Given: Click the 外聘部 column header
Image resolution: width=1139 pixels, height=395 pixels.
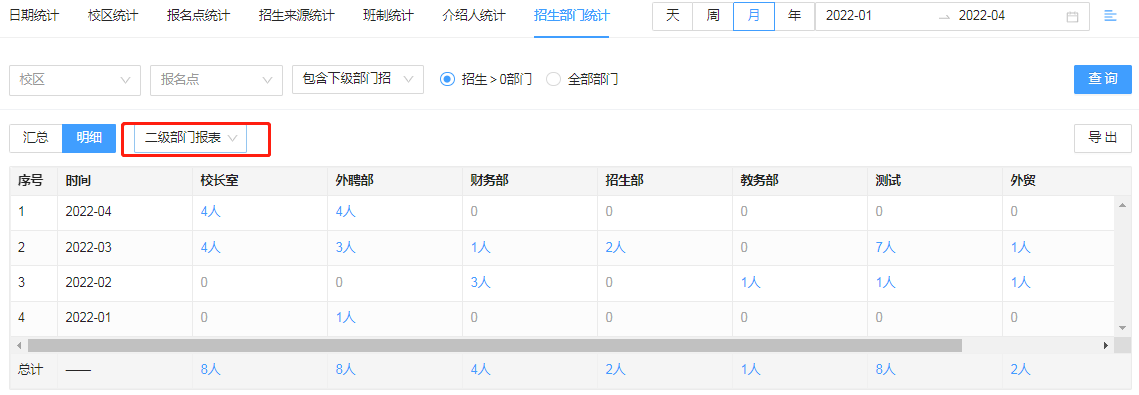Looking at the screenshot, I should pyautogui.click(x=394, y=181).
